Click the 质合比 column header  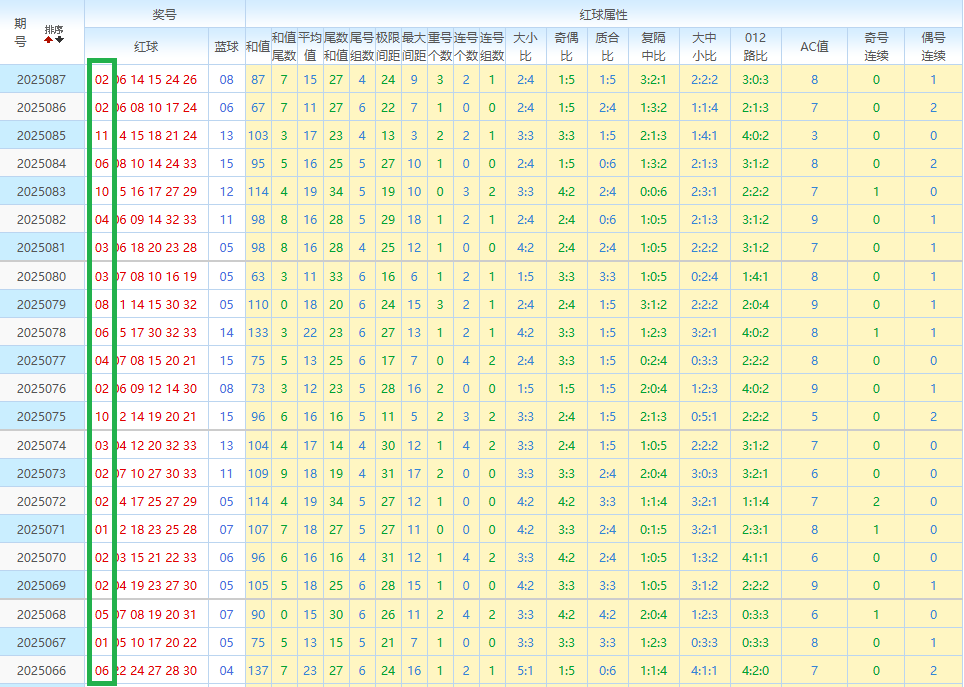pos(607,46)
